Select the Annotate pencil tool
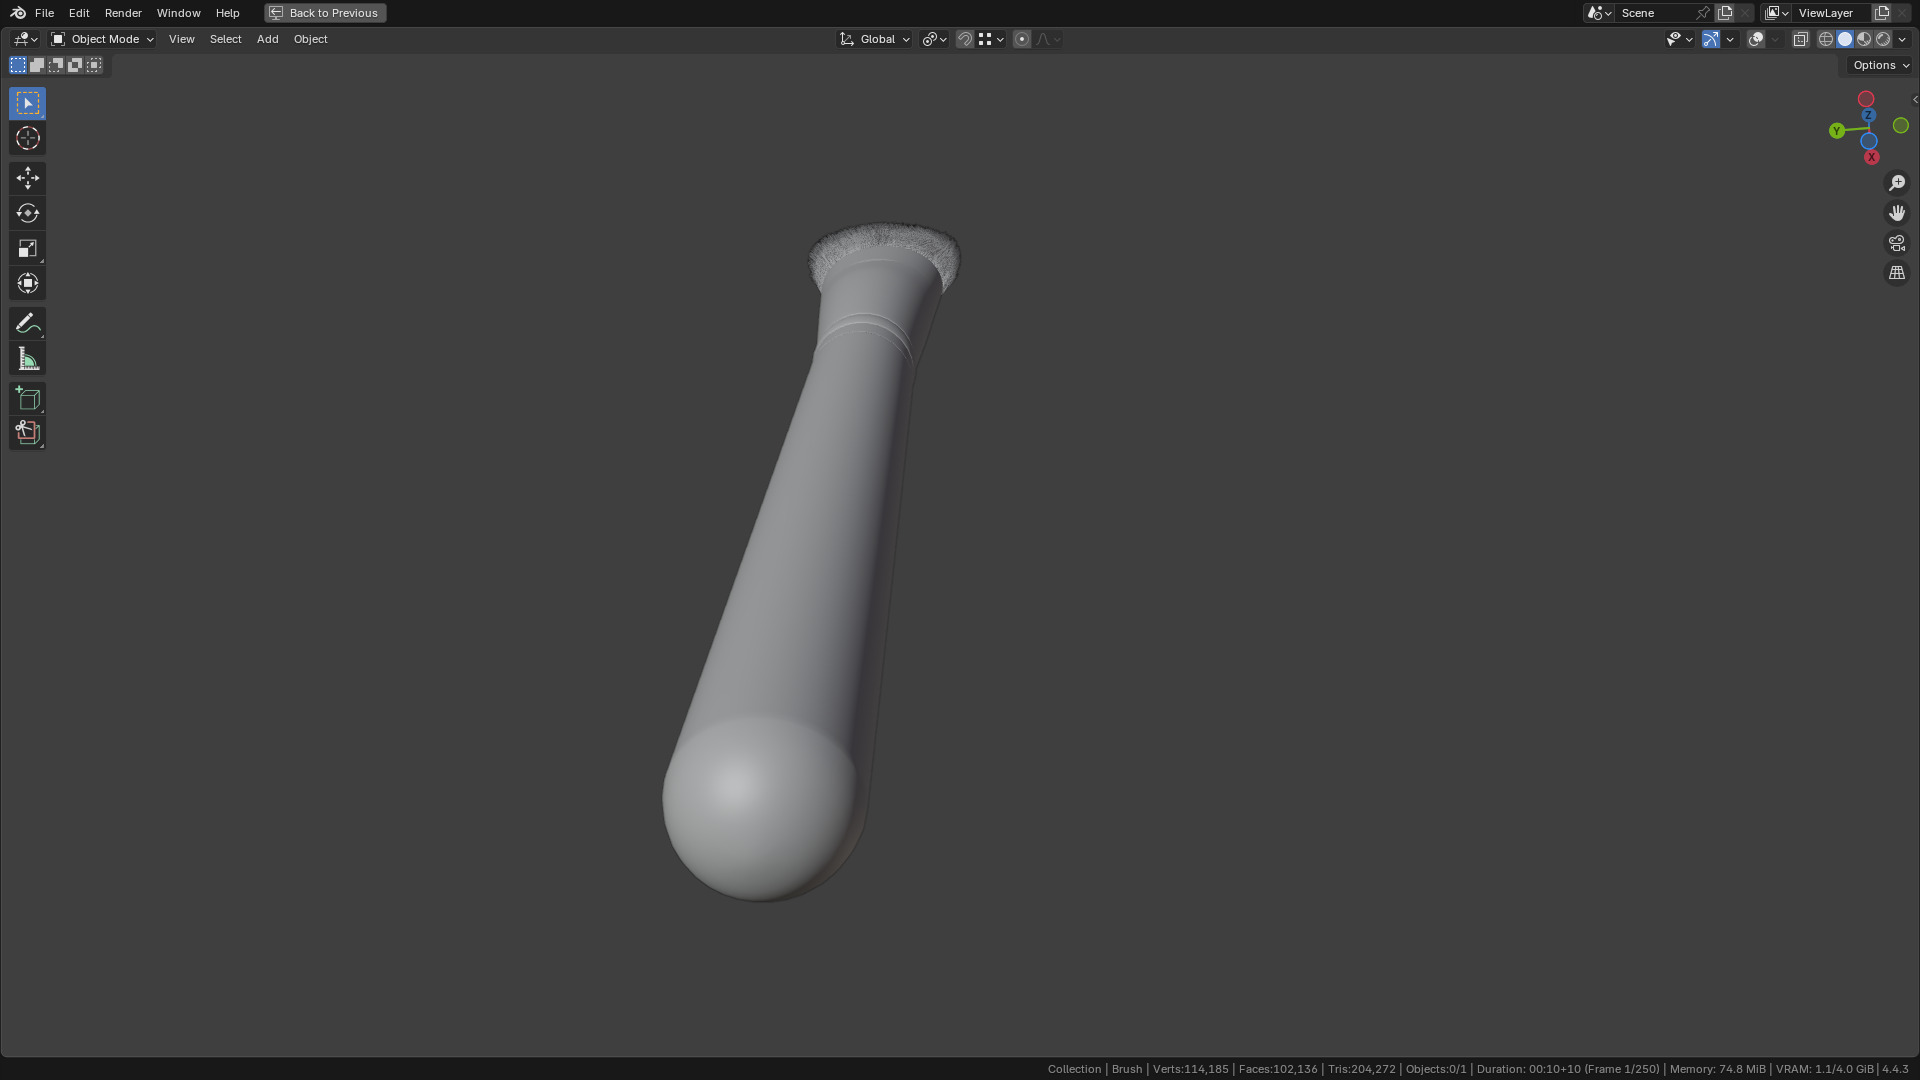Screen dimensions: 1920x1080 [x=27, y=323]
